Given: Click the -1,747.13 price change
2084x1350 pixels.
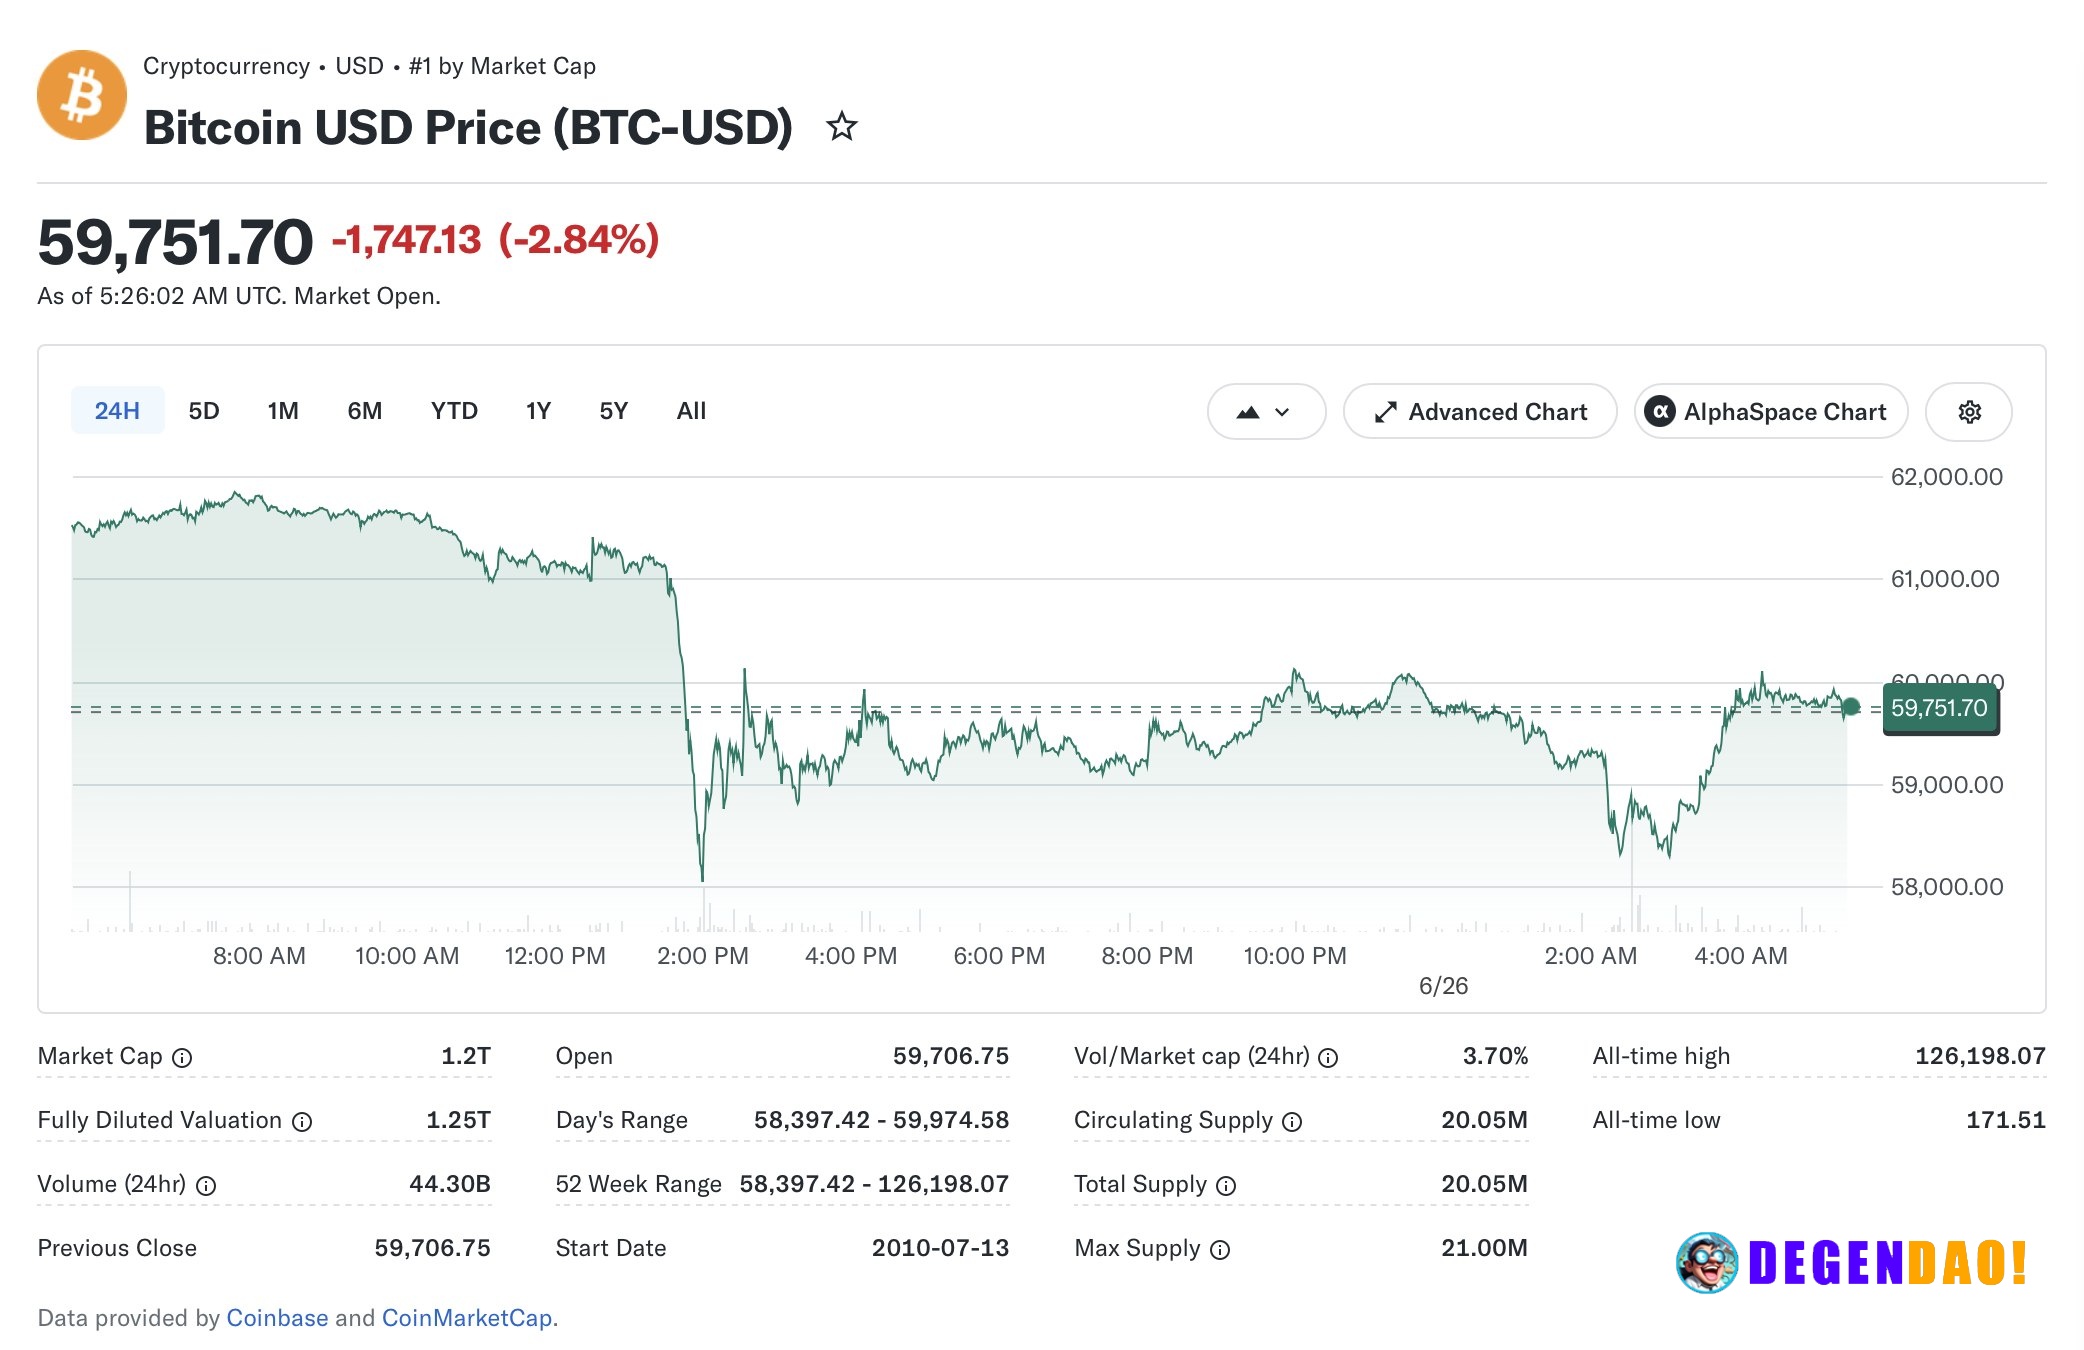Looking at the screenshot, I should (407, 240).
